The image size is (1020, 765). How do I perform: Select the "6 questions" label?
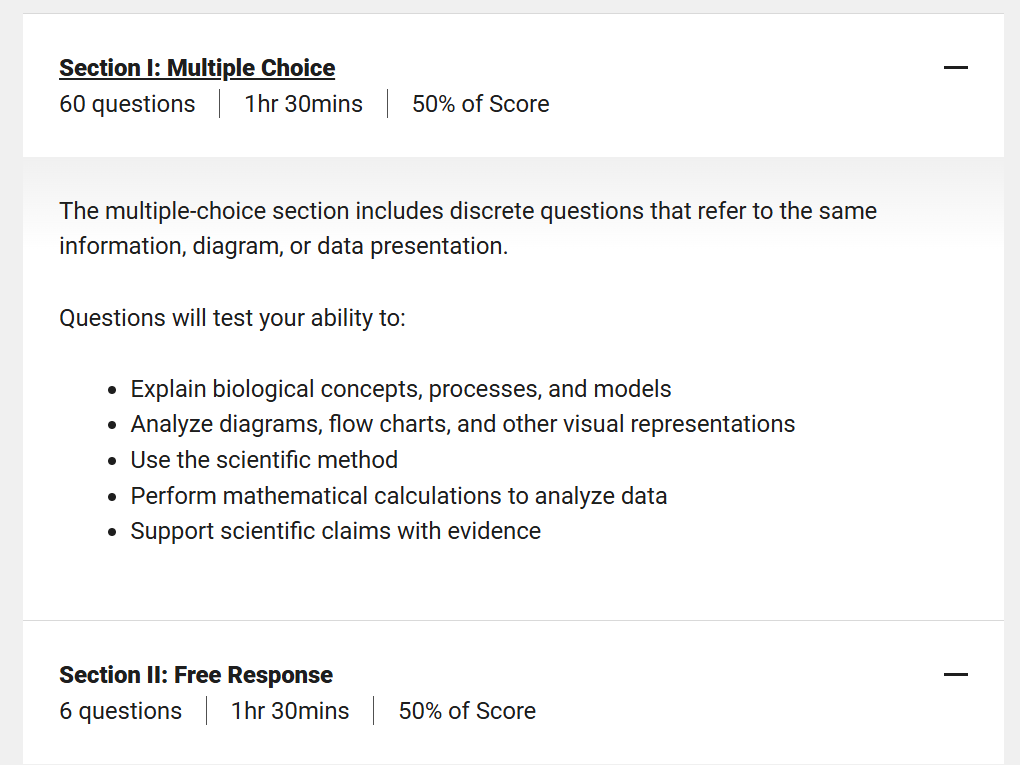point(120,711)
